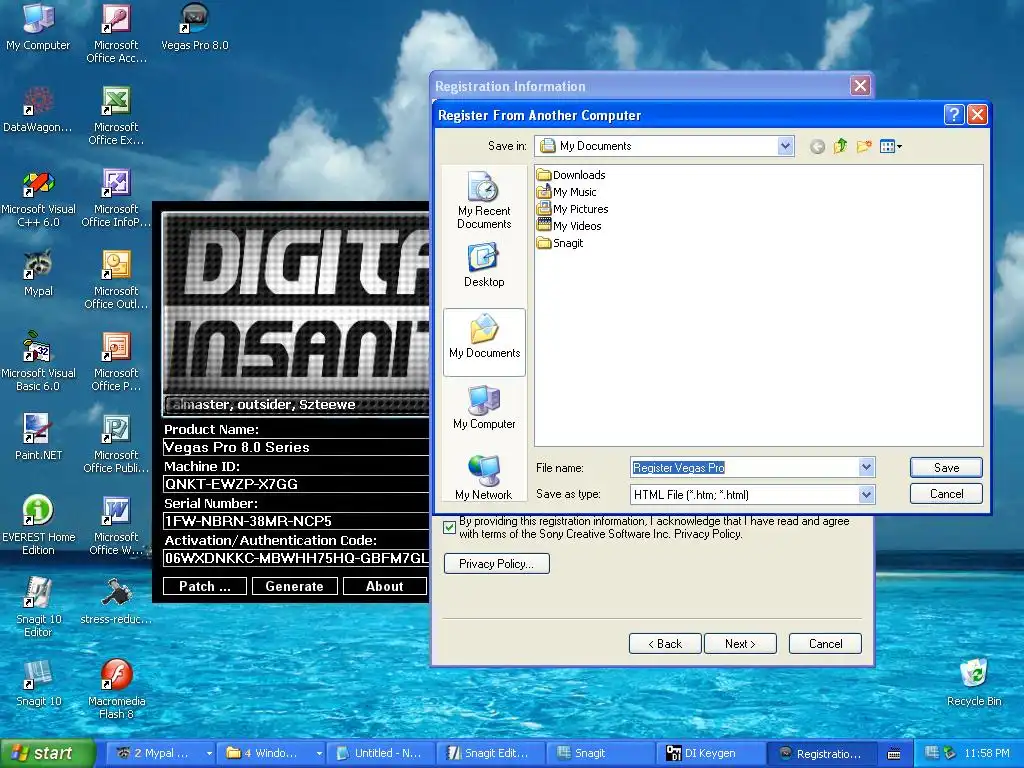
Task: Open Microsoft Office Excel desktop shortcut
Action: coord(116,115)
